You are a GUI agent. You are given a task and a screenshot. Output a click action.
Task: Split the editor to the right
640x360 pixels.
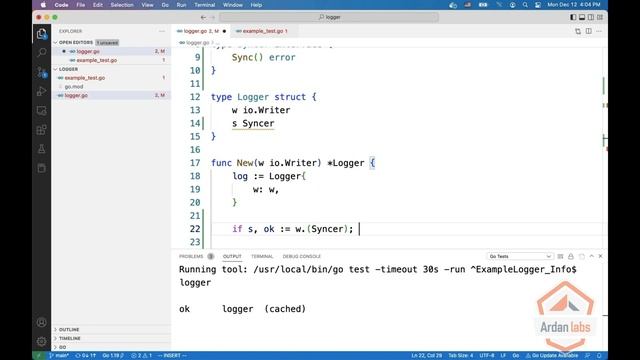(x=589, y=31)
